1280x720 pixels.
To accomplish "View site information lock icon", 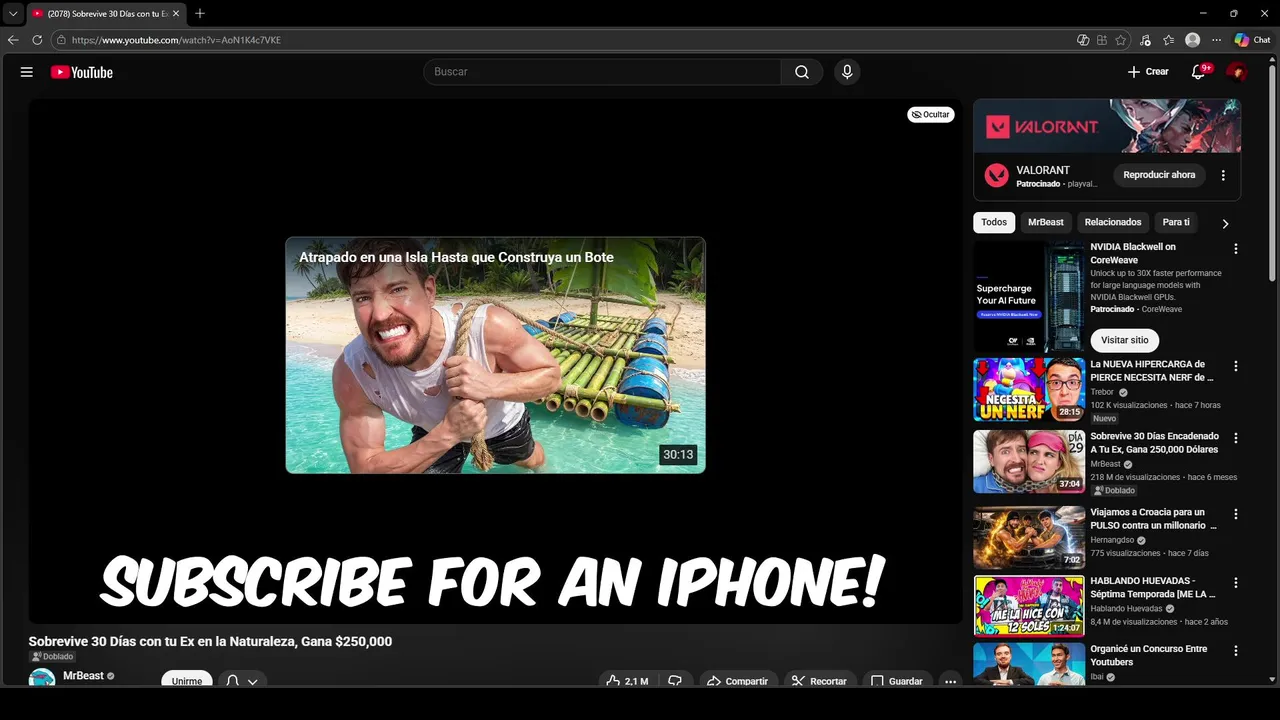I will tap(61, 40).
